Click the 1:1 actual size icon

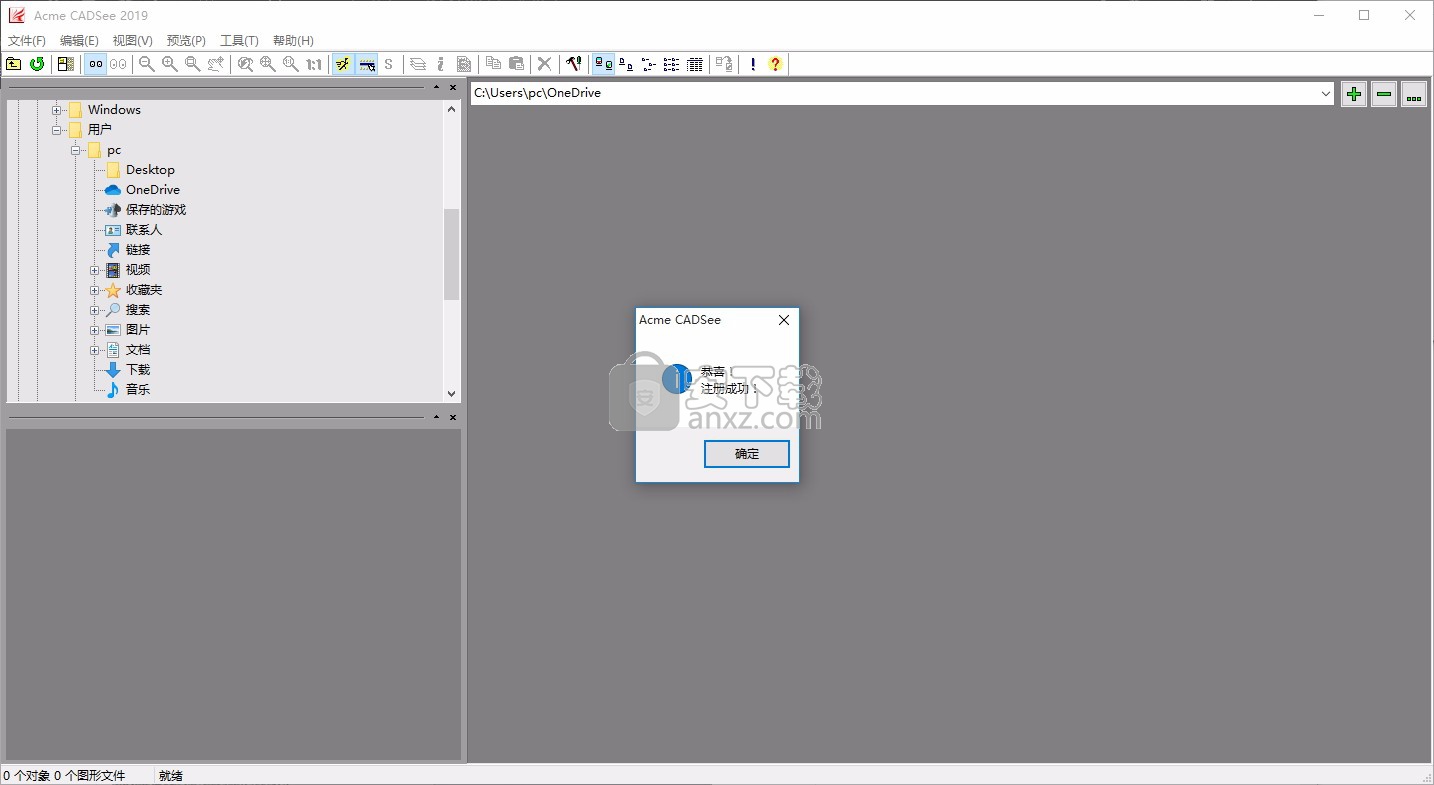[x=314, y=64]
